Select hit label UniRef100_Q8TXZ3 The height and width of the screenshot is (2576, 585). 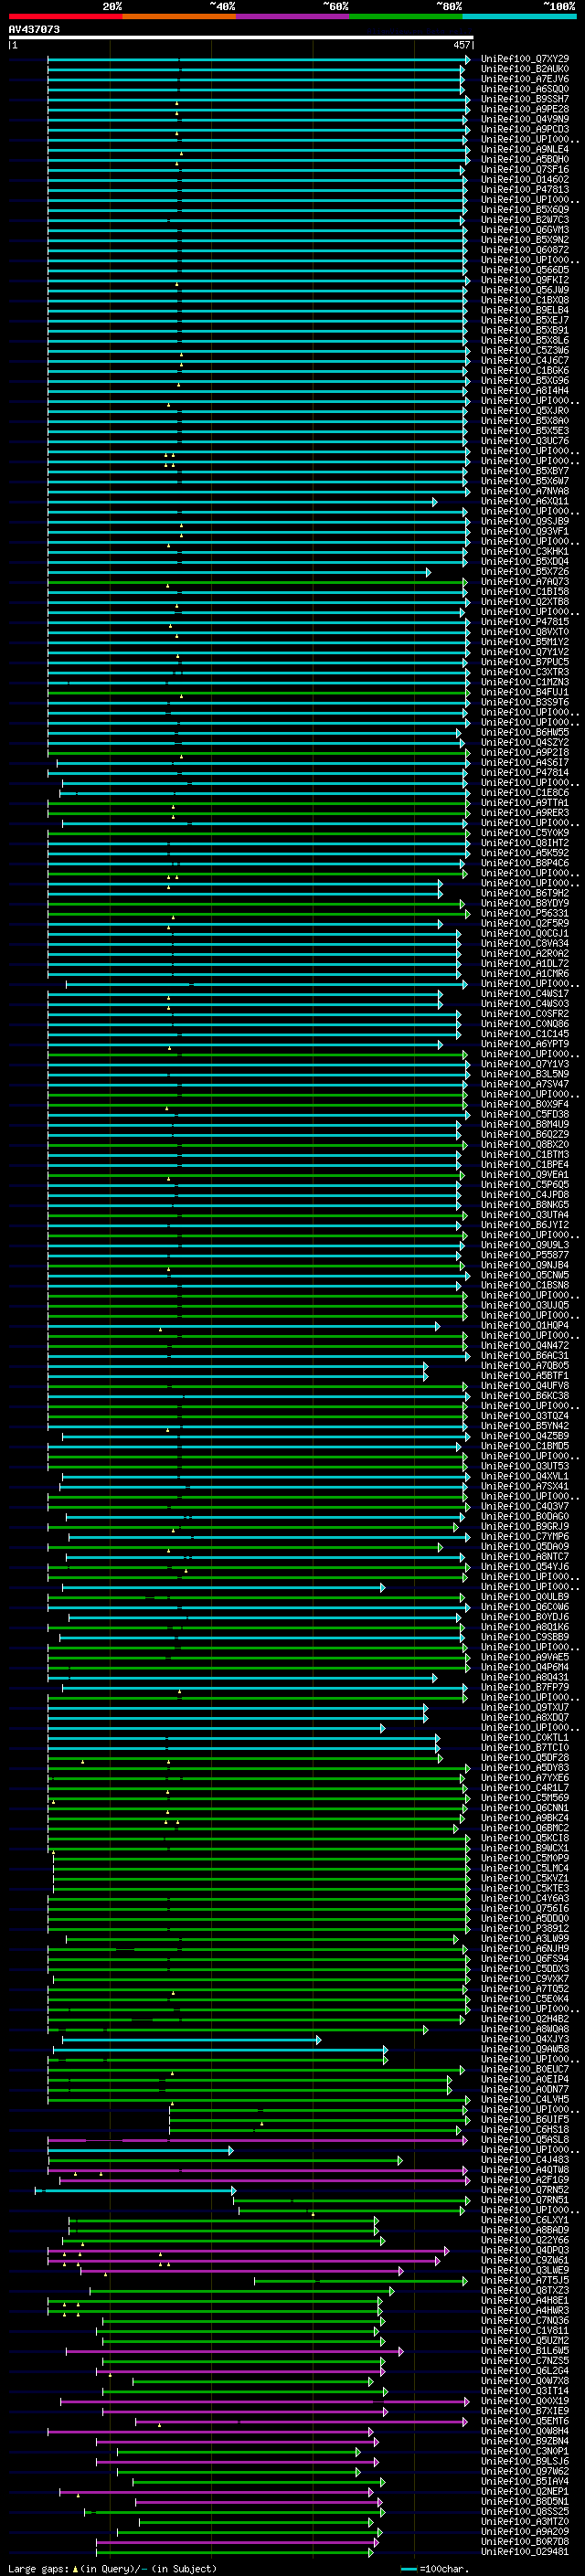pos(525,2290)
